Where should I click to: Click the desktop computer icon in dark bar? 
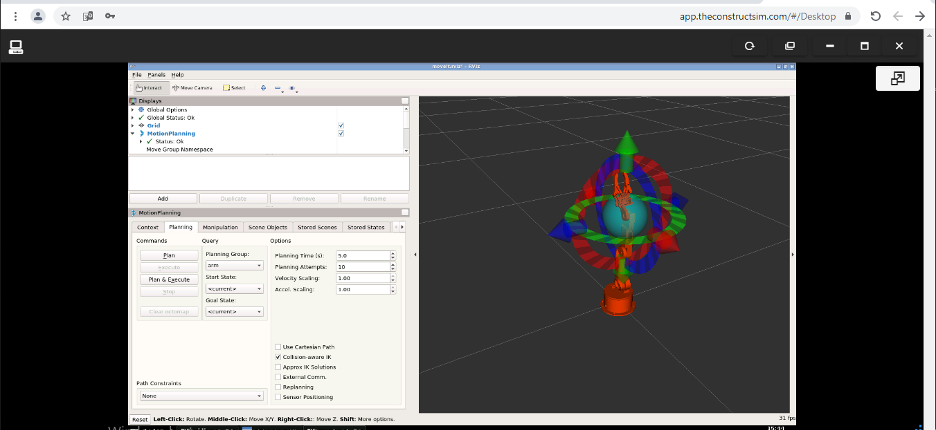16,47
